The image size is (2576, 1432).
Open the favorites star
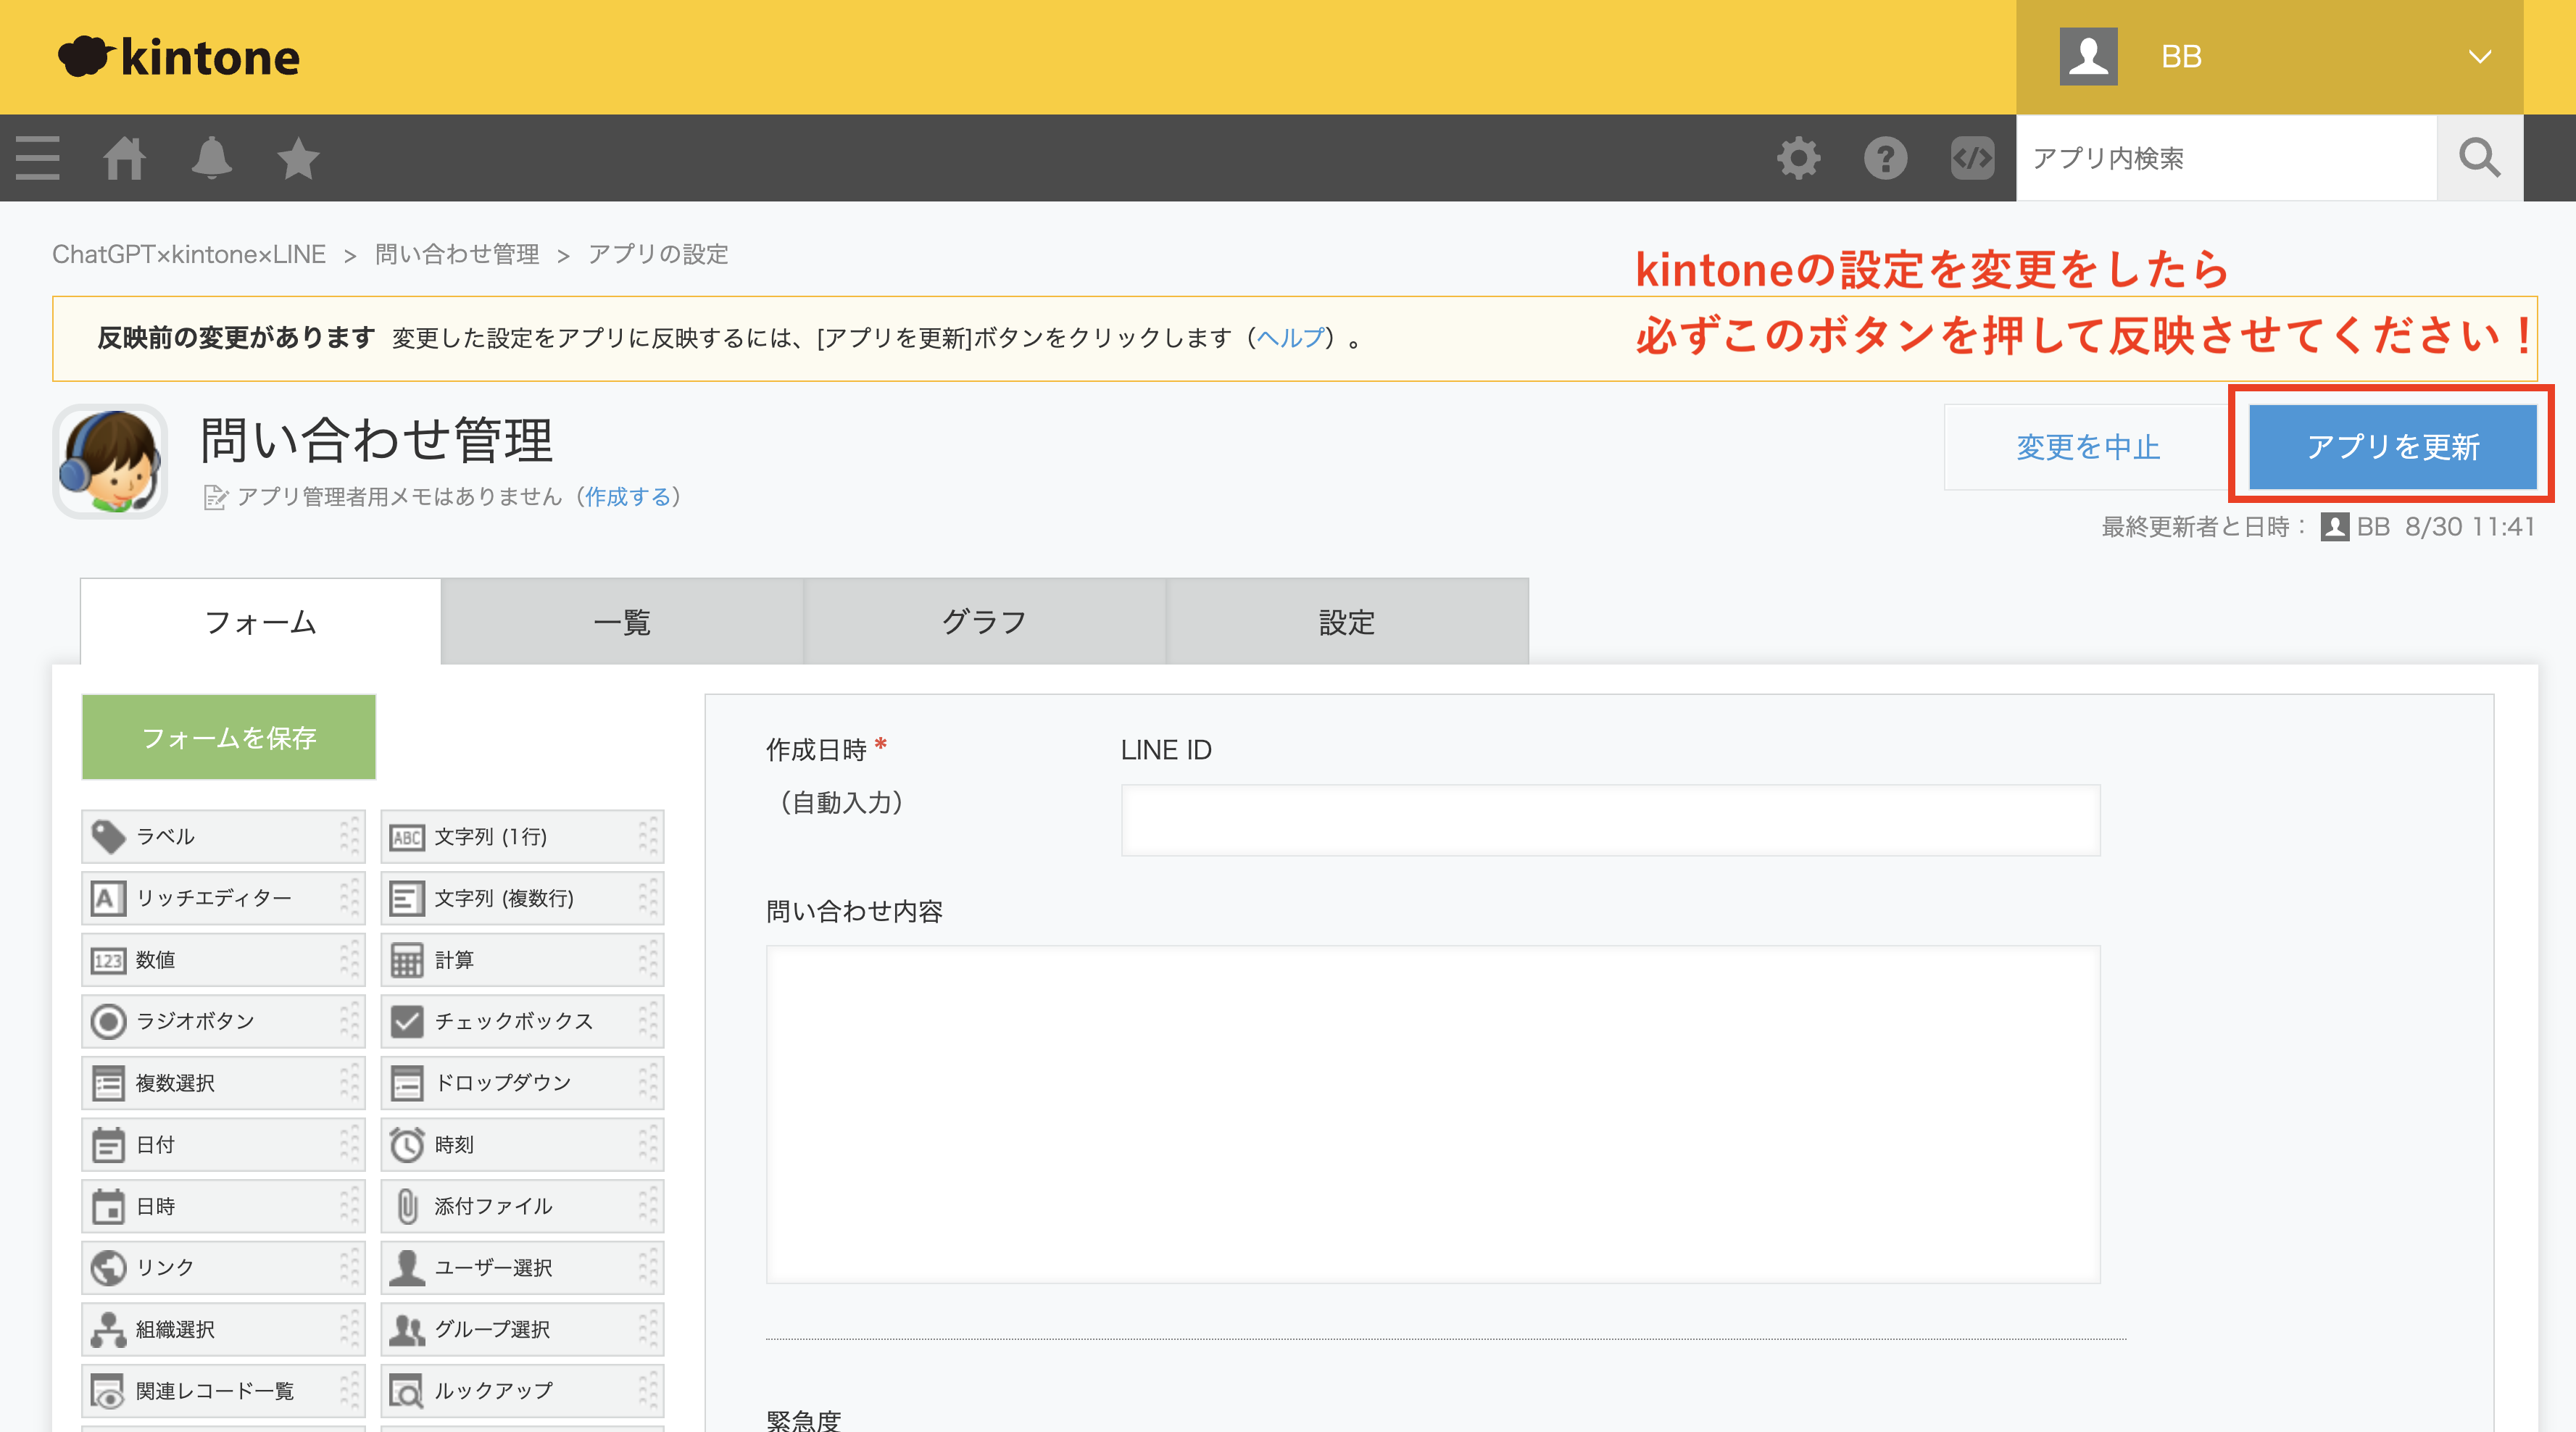297,158
